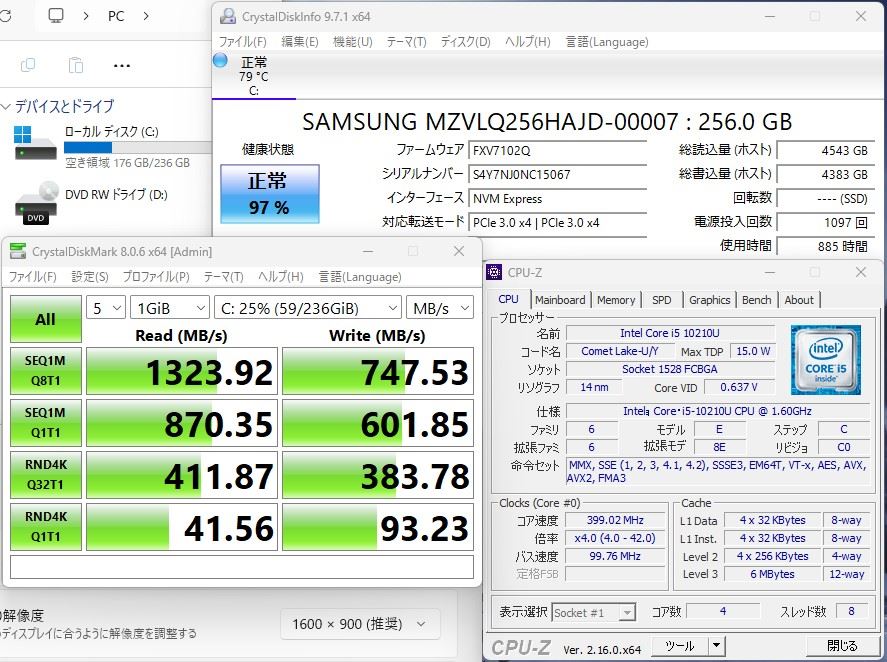Open the dropdown arrow next to CPU-Z tools button
This screenshot has height=662, width=887.
pyautogui.click(x=716, y=645)
